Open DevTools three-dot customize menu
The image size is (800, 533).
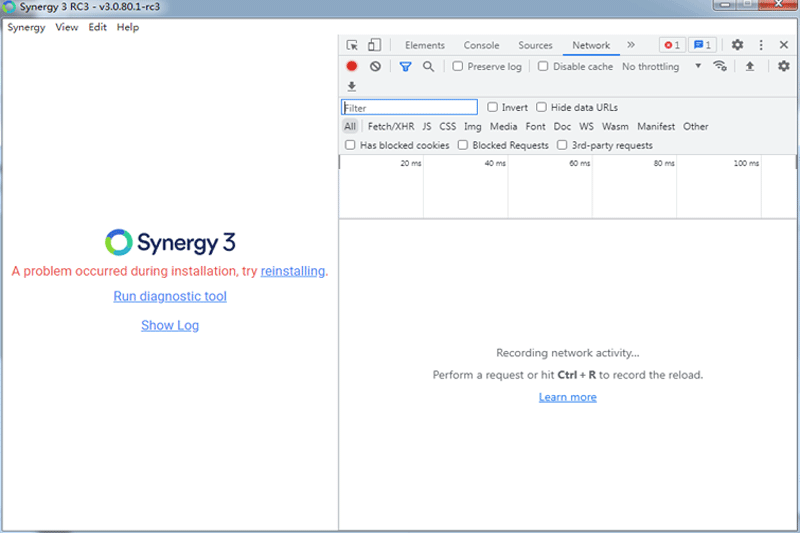(761, 45)
